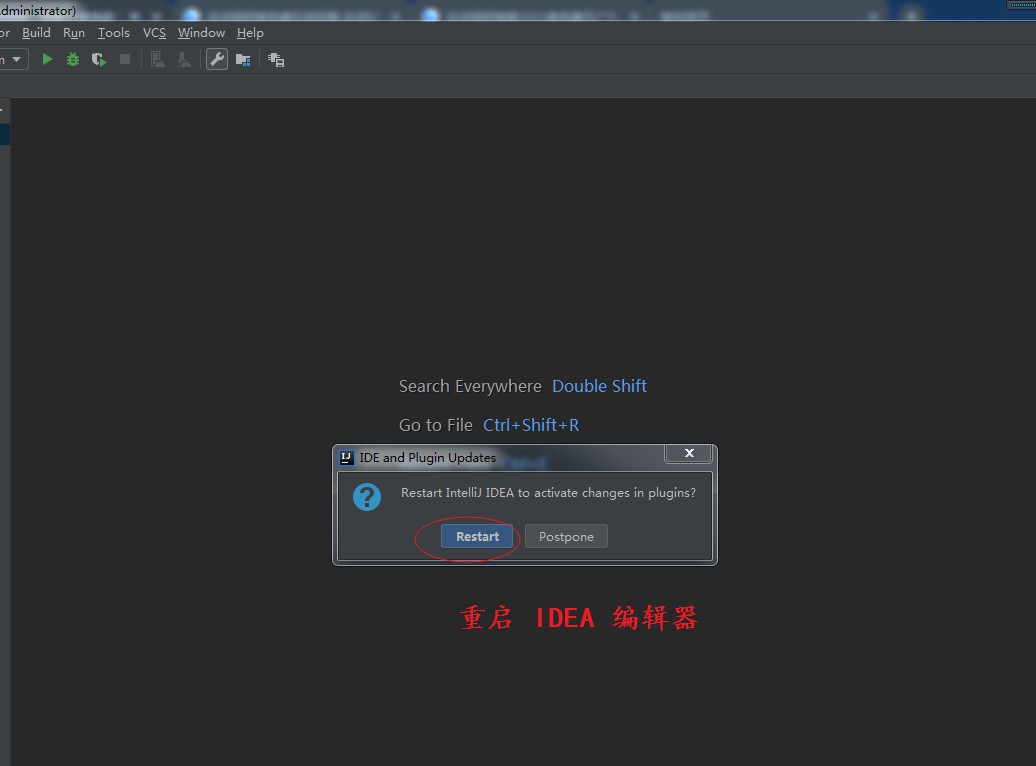Click the grey Stop square icon
Screen dimensions: 1036x766
click(125, 59)
